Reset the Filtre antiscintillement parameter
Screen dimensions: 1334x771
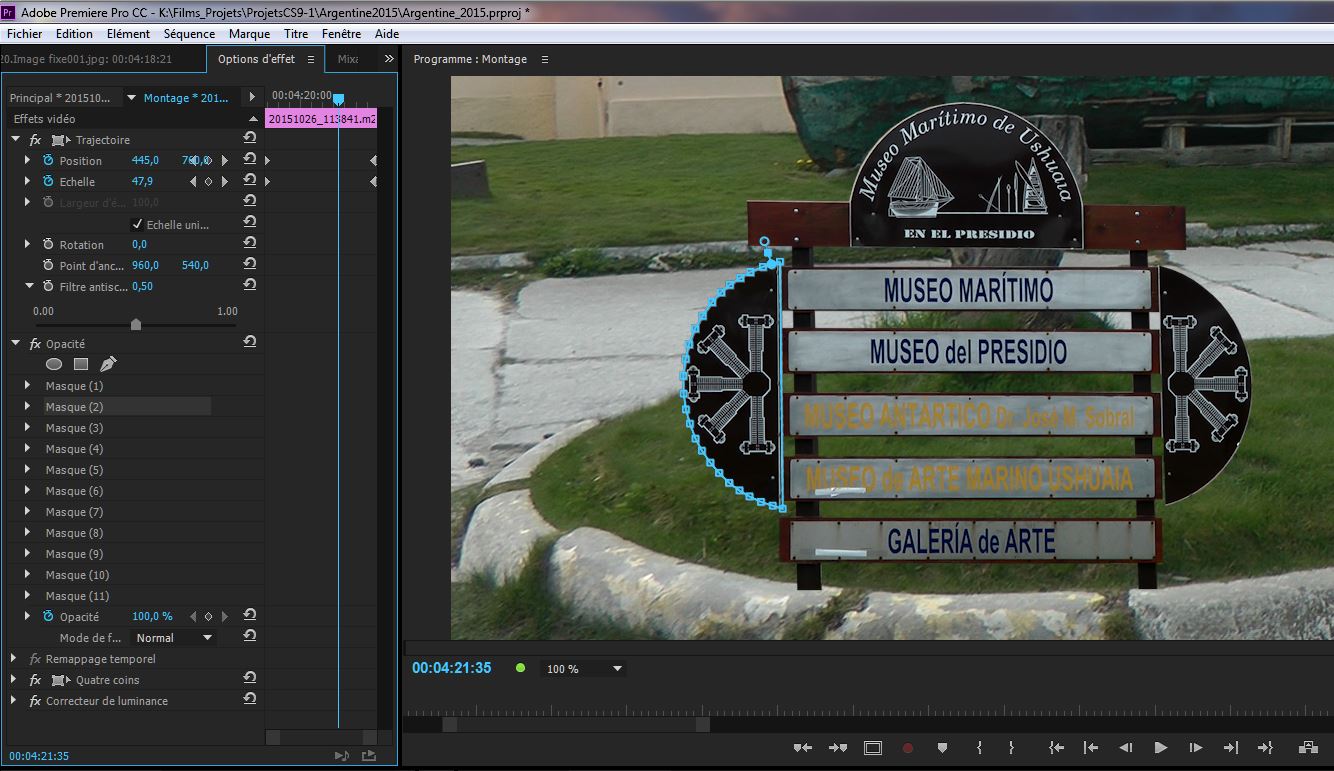click(x=250, y=286)
